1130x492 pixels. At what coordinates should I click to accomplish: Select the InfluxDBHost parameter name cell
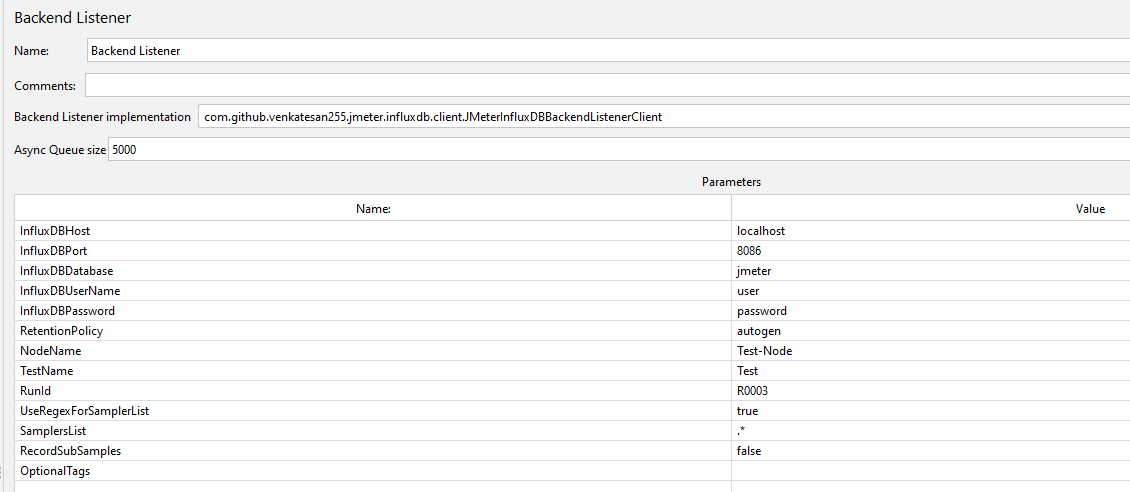[373, 231]
